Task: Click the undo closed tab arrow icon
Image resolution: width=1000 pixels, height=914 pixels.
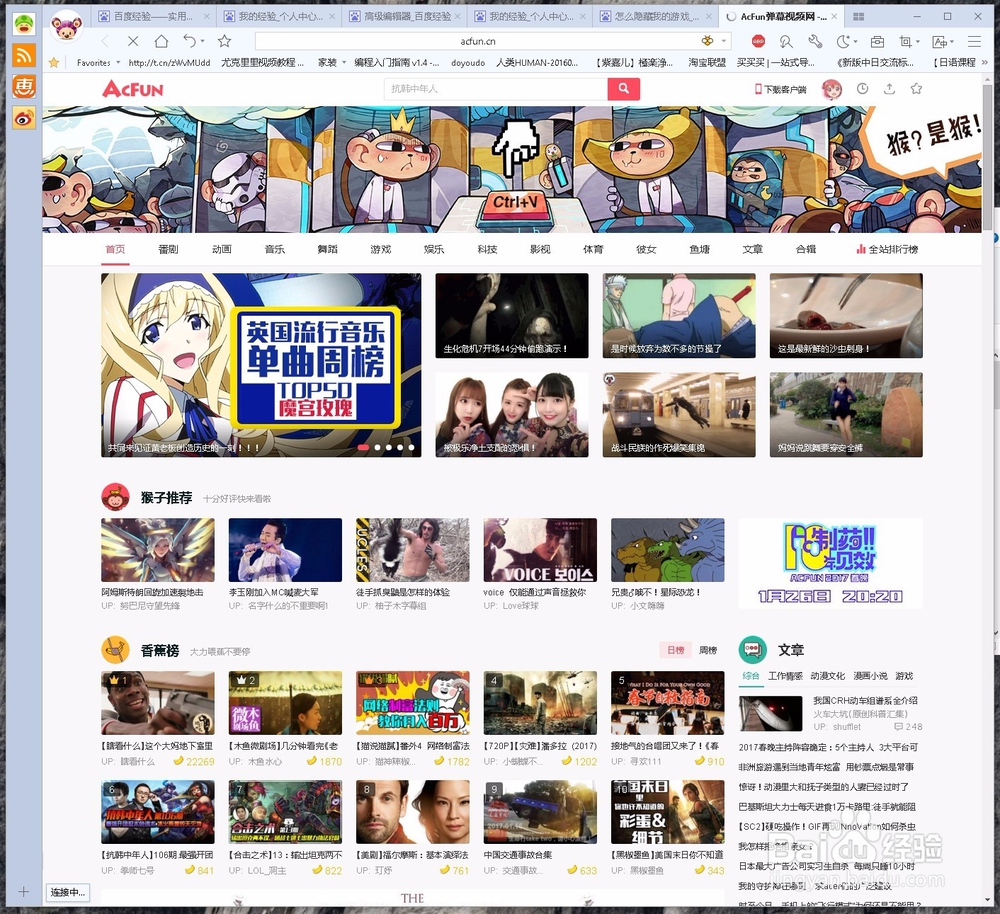Action: (189, 41)
